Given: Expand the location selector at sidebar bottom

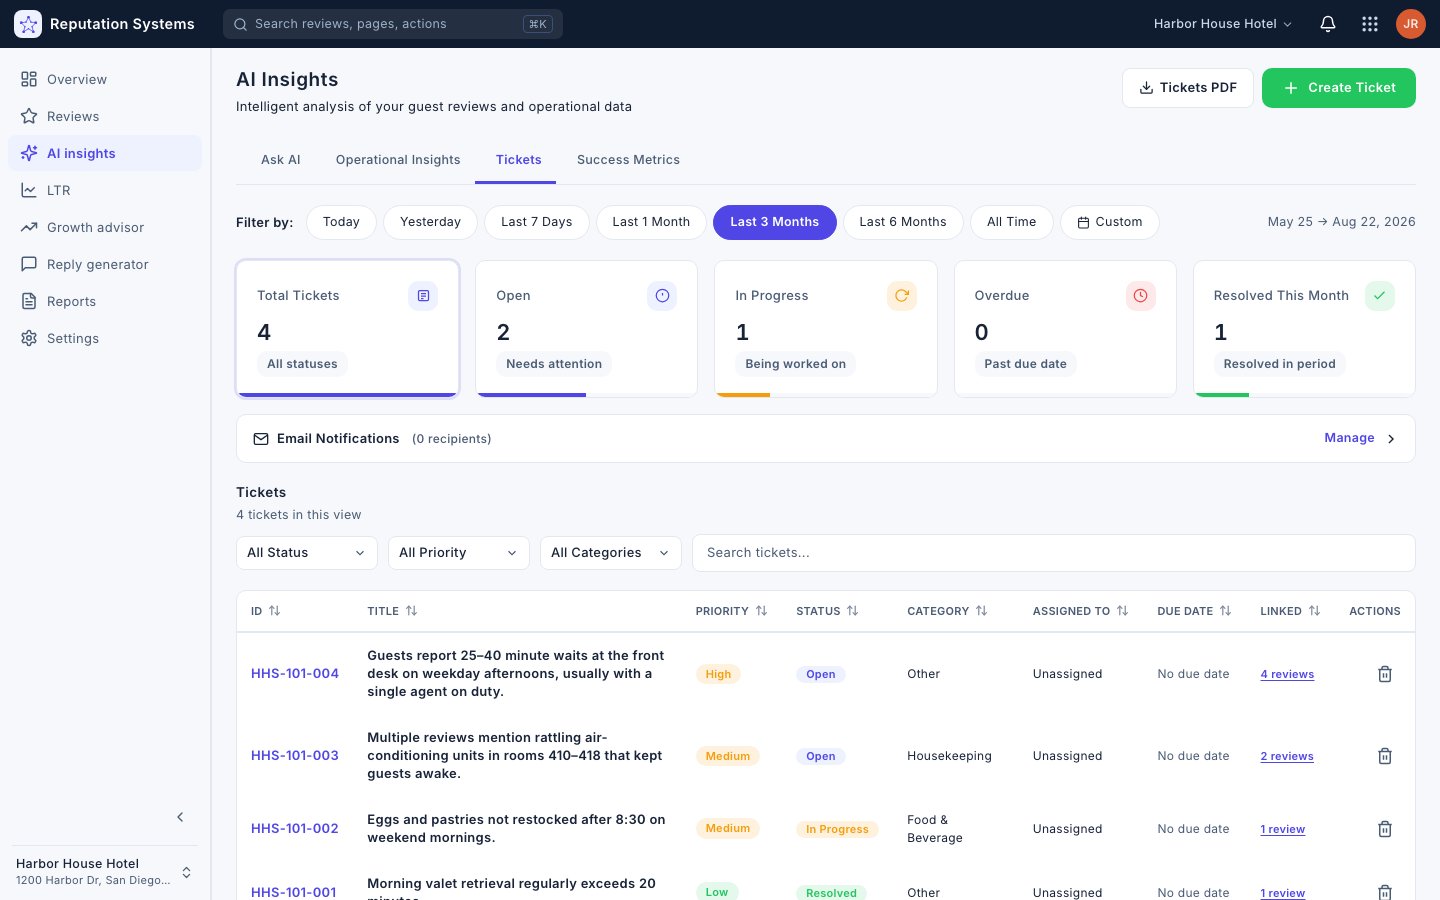Looking at the screenshot, I should (105, 872).
